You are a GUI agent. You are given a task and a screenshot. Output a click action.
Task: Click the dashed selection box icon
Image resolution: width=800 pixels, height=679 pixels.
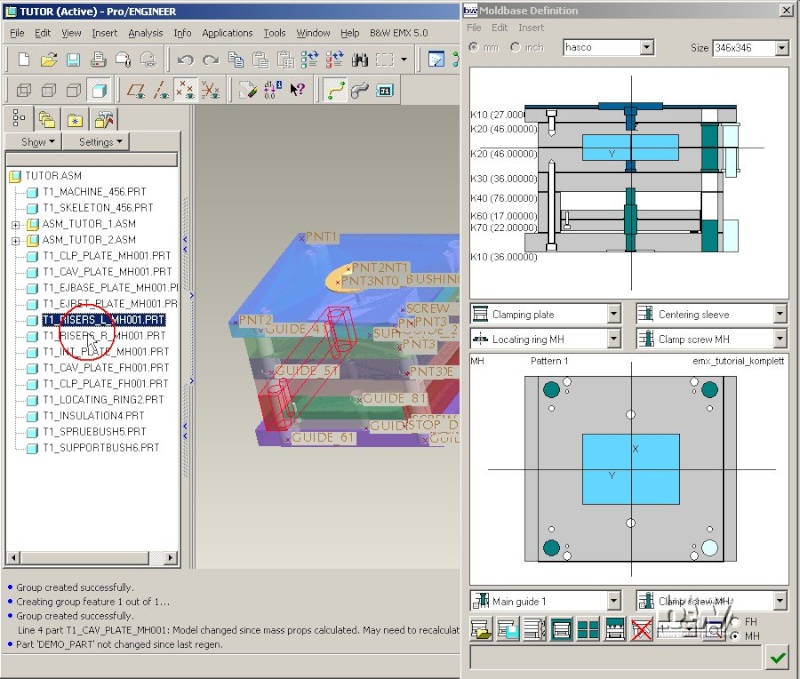click(385, 60)
